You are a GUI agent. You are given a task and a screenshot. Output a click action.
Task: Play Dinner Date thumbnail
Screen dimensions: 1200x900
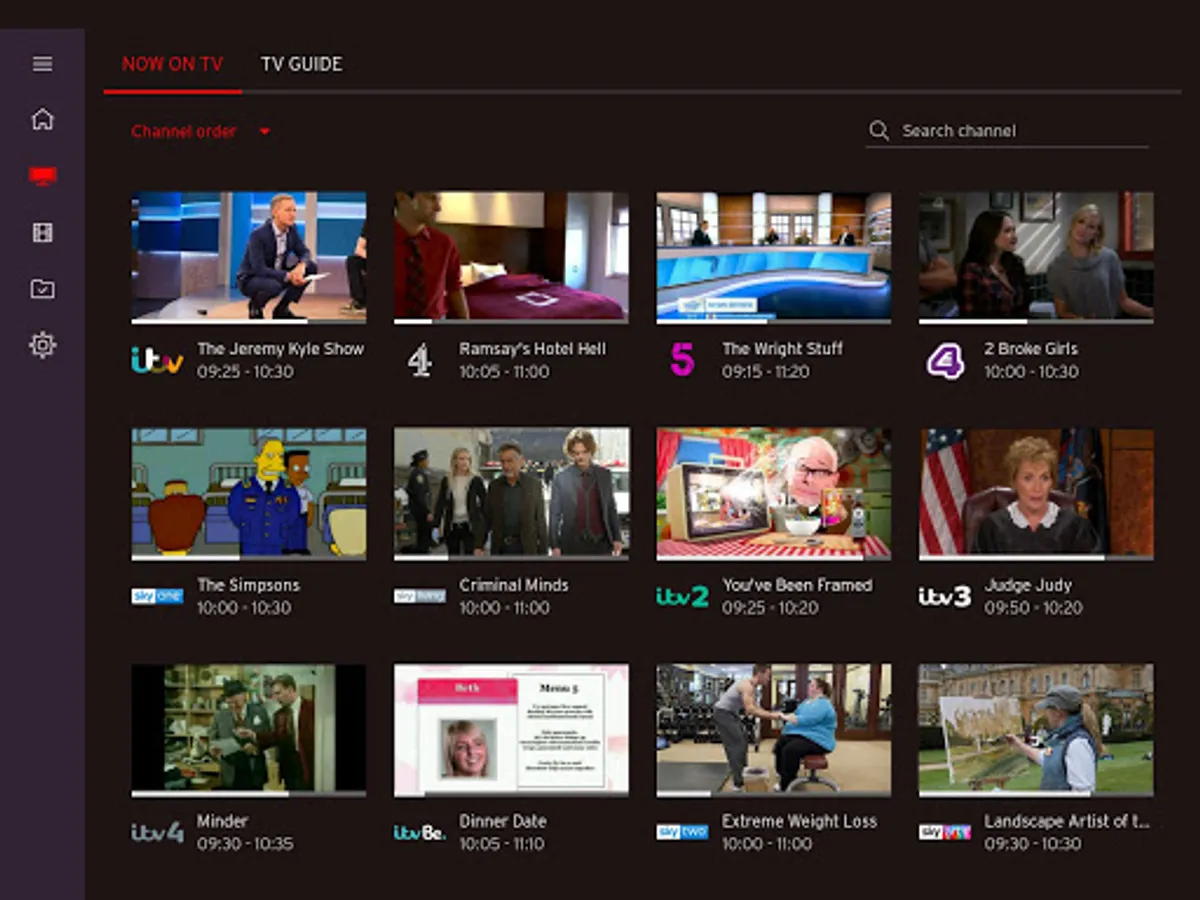click(511, 728)
